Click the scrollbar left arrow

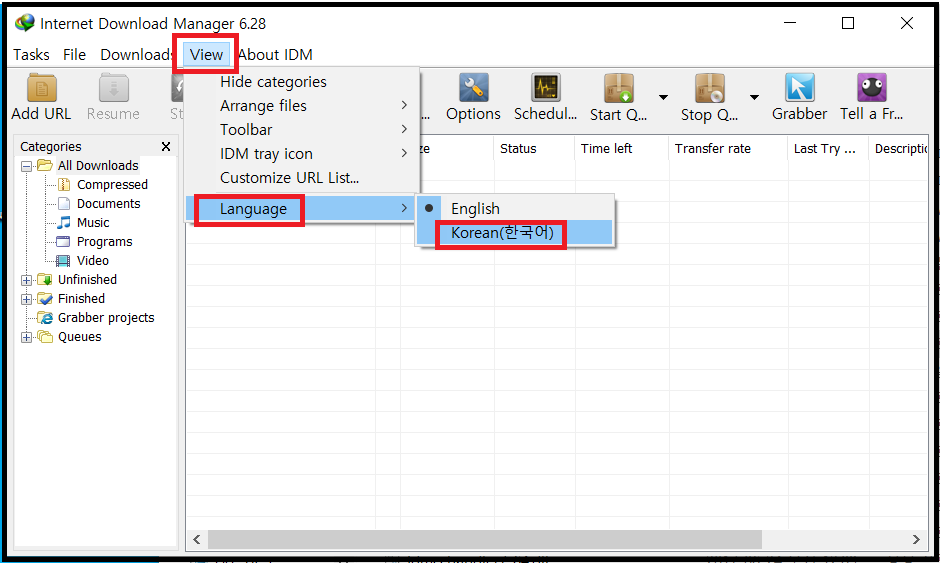click(197, 539)
